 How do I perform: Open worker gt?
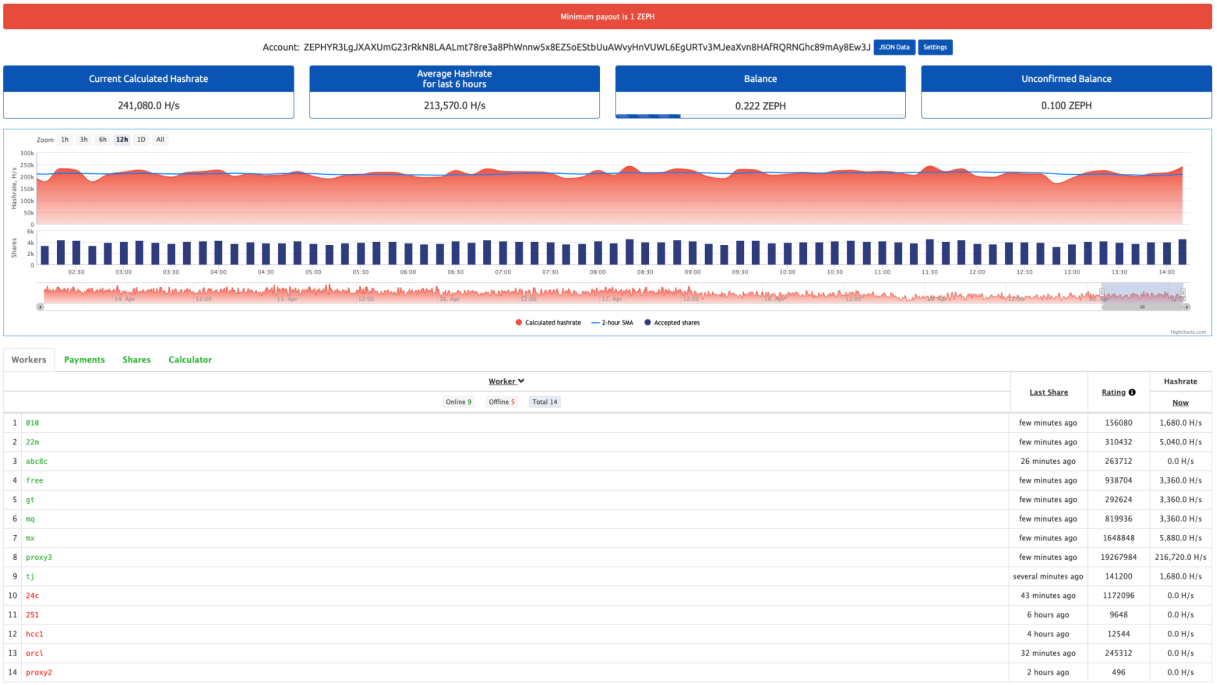coord(30,499)
